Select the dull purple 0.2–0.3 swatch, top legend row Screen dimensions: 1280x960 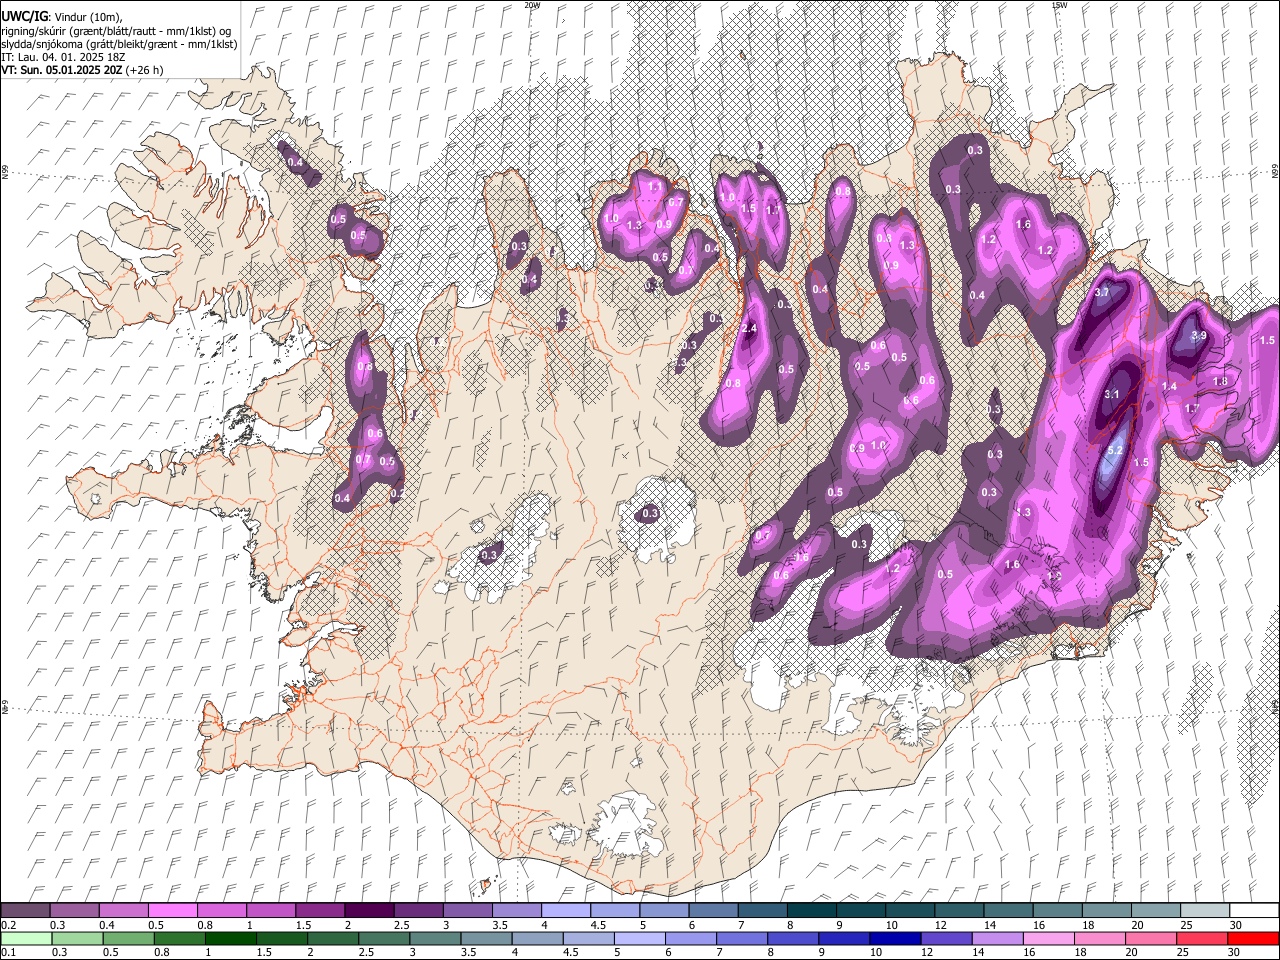[x=25, y=910]
